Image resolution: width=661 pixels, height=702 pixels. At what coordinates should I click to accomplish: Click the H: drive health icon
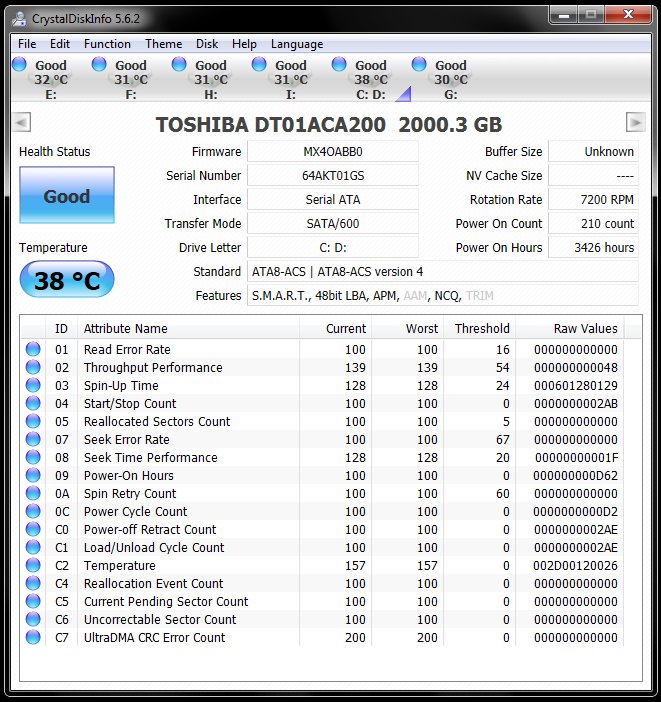(x=180, y=65)
